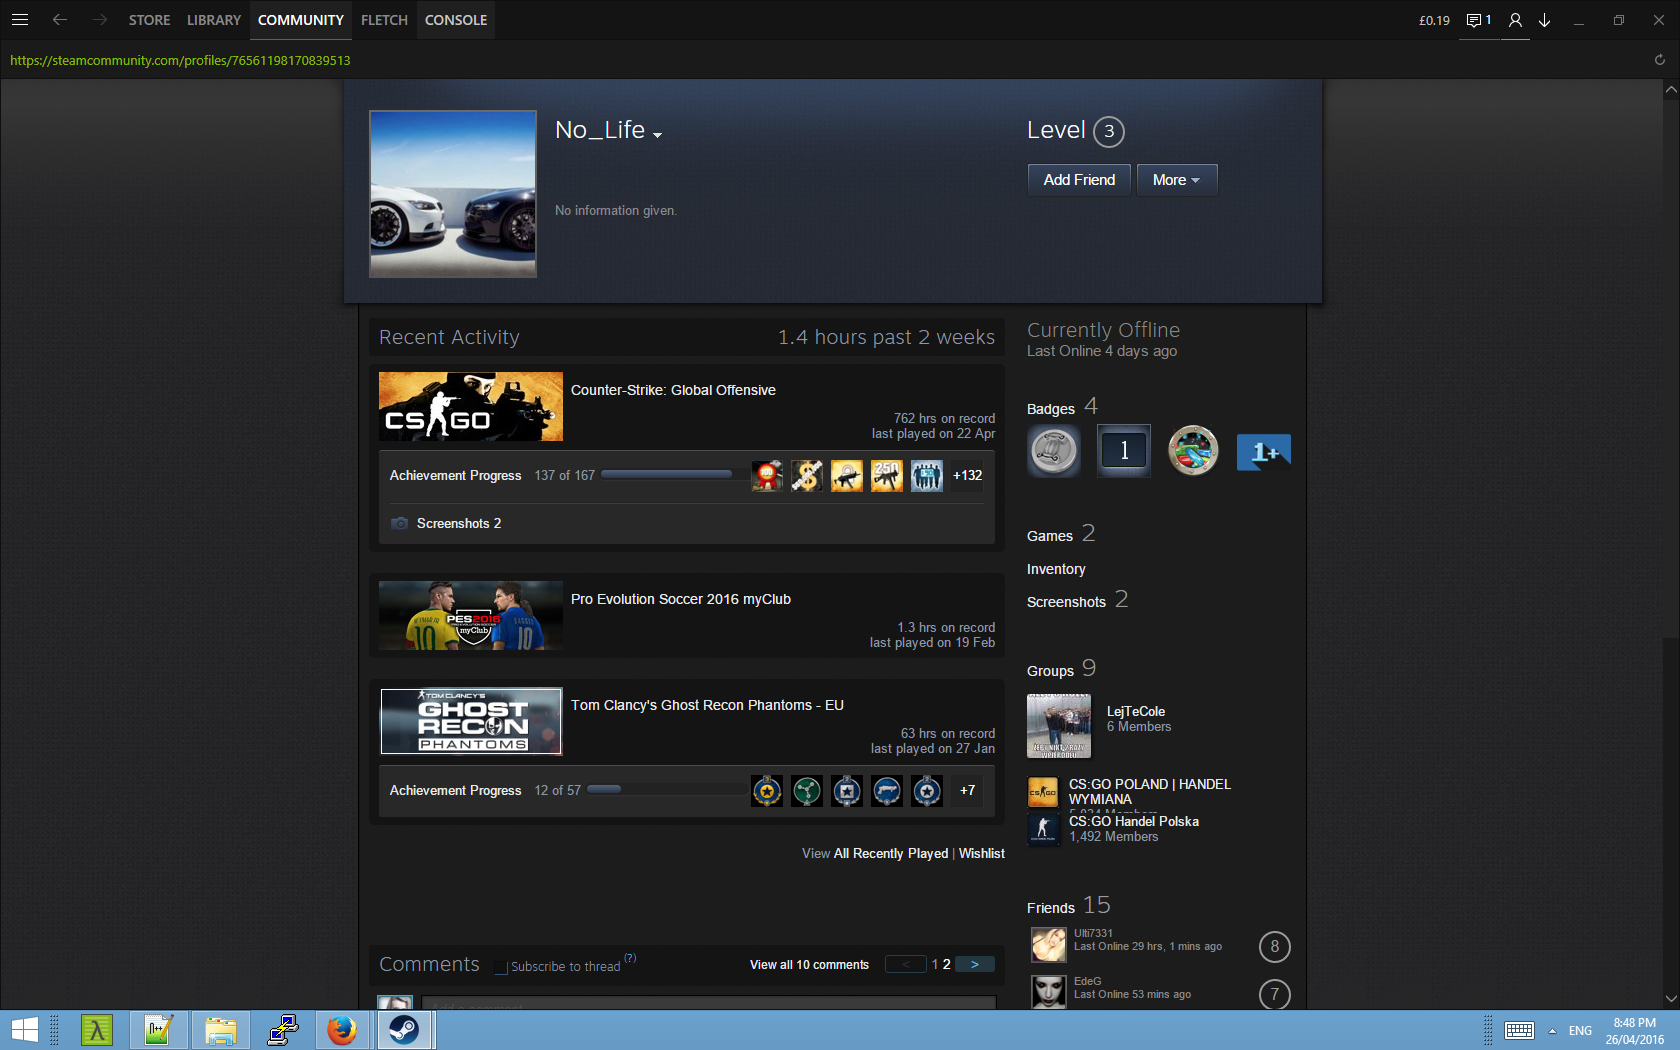
Task: Open the downloads arrow icon
Action: 1544,20
